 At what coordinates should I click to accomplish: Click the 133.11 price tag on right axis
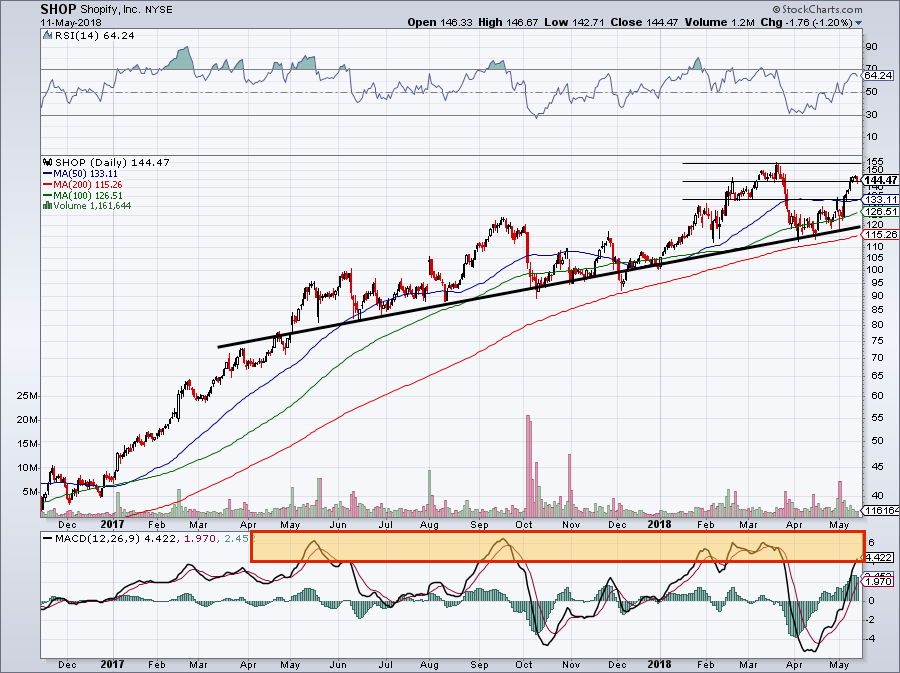[881, 200]
